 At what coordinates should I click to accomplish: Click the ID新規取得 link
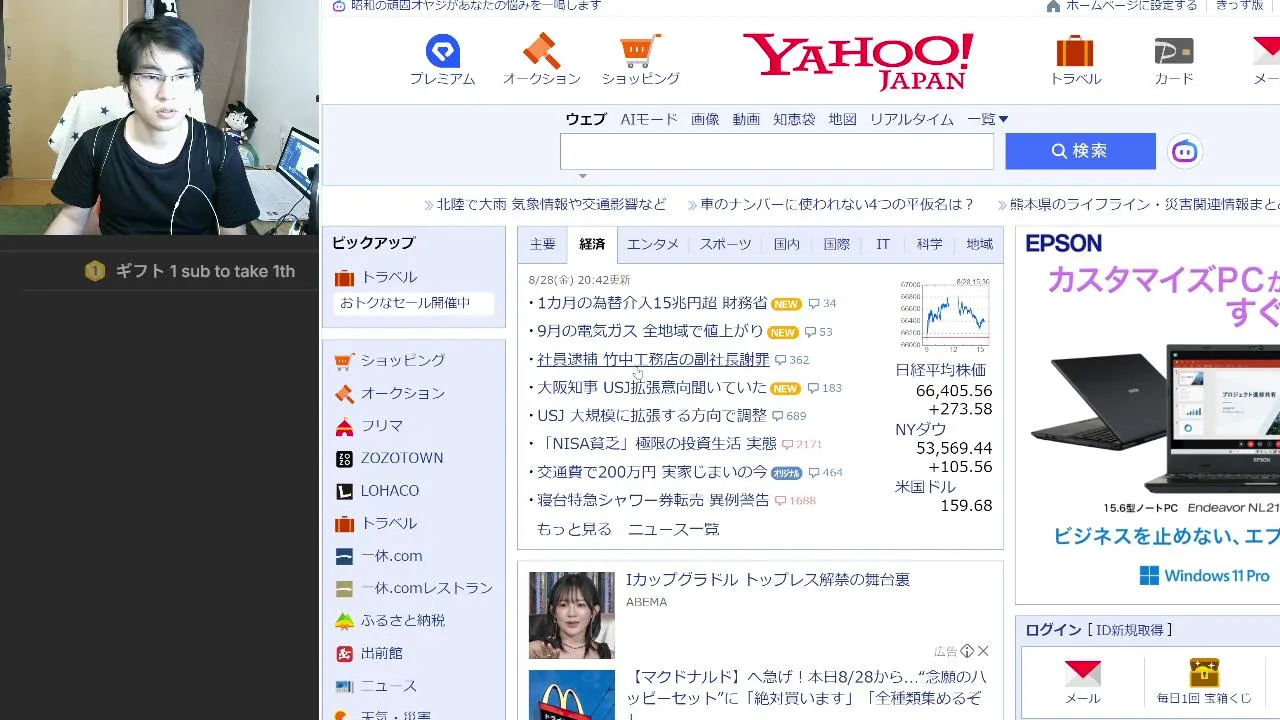tap(1130, 630)
